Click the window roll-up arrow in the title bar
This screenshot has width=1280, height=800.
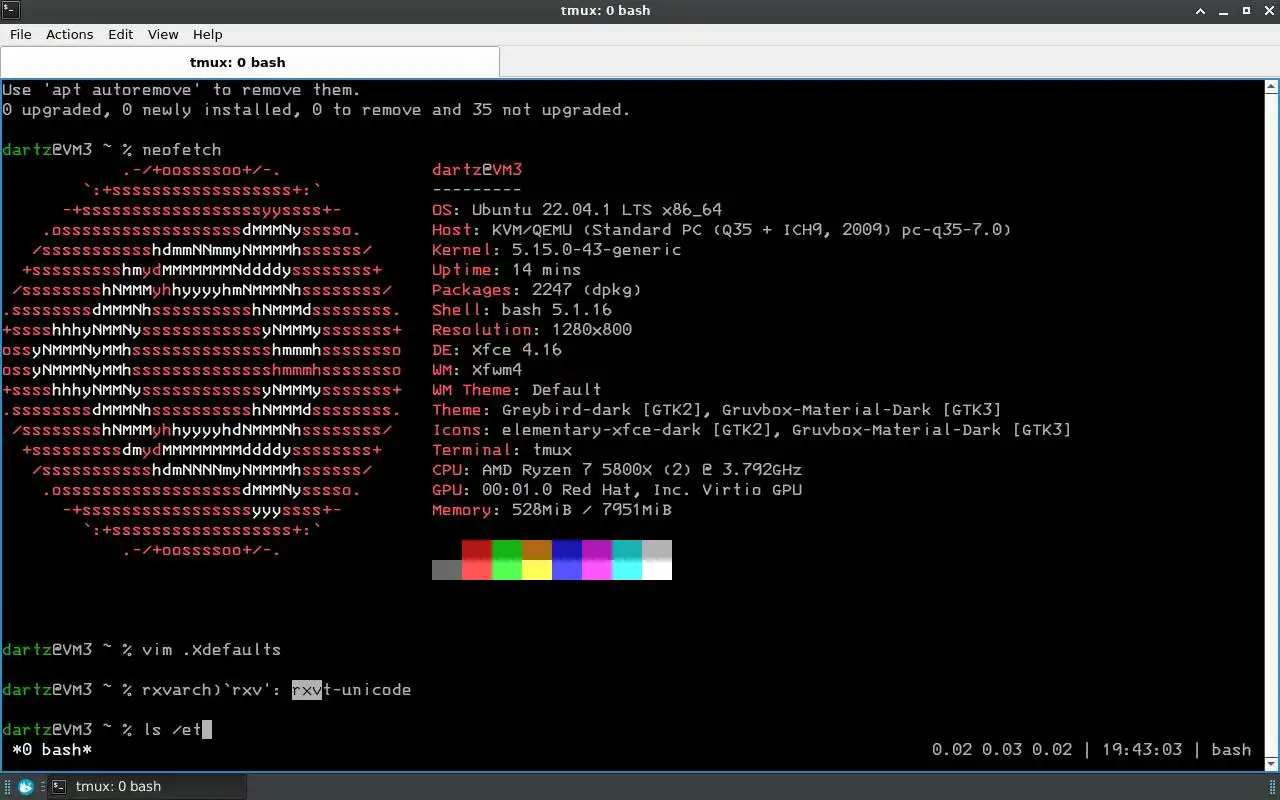[1201, 10]
